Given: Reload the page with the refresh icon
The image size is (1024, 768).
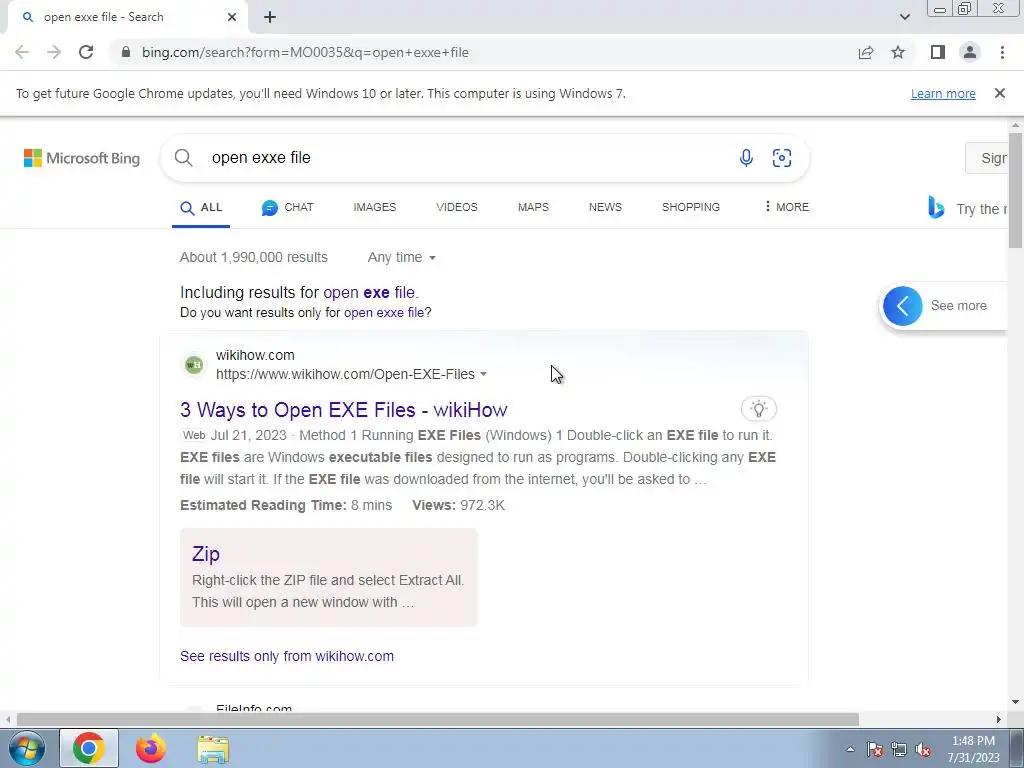Looking at the screenshot, I should point(86,52).
